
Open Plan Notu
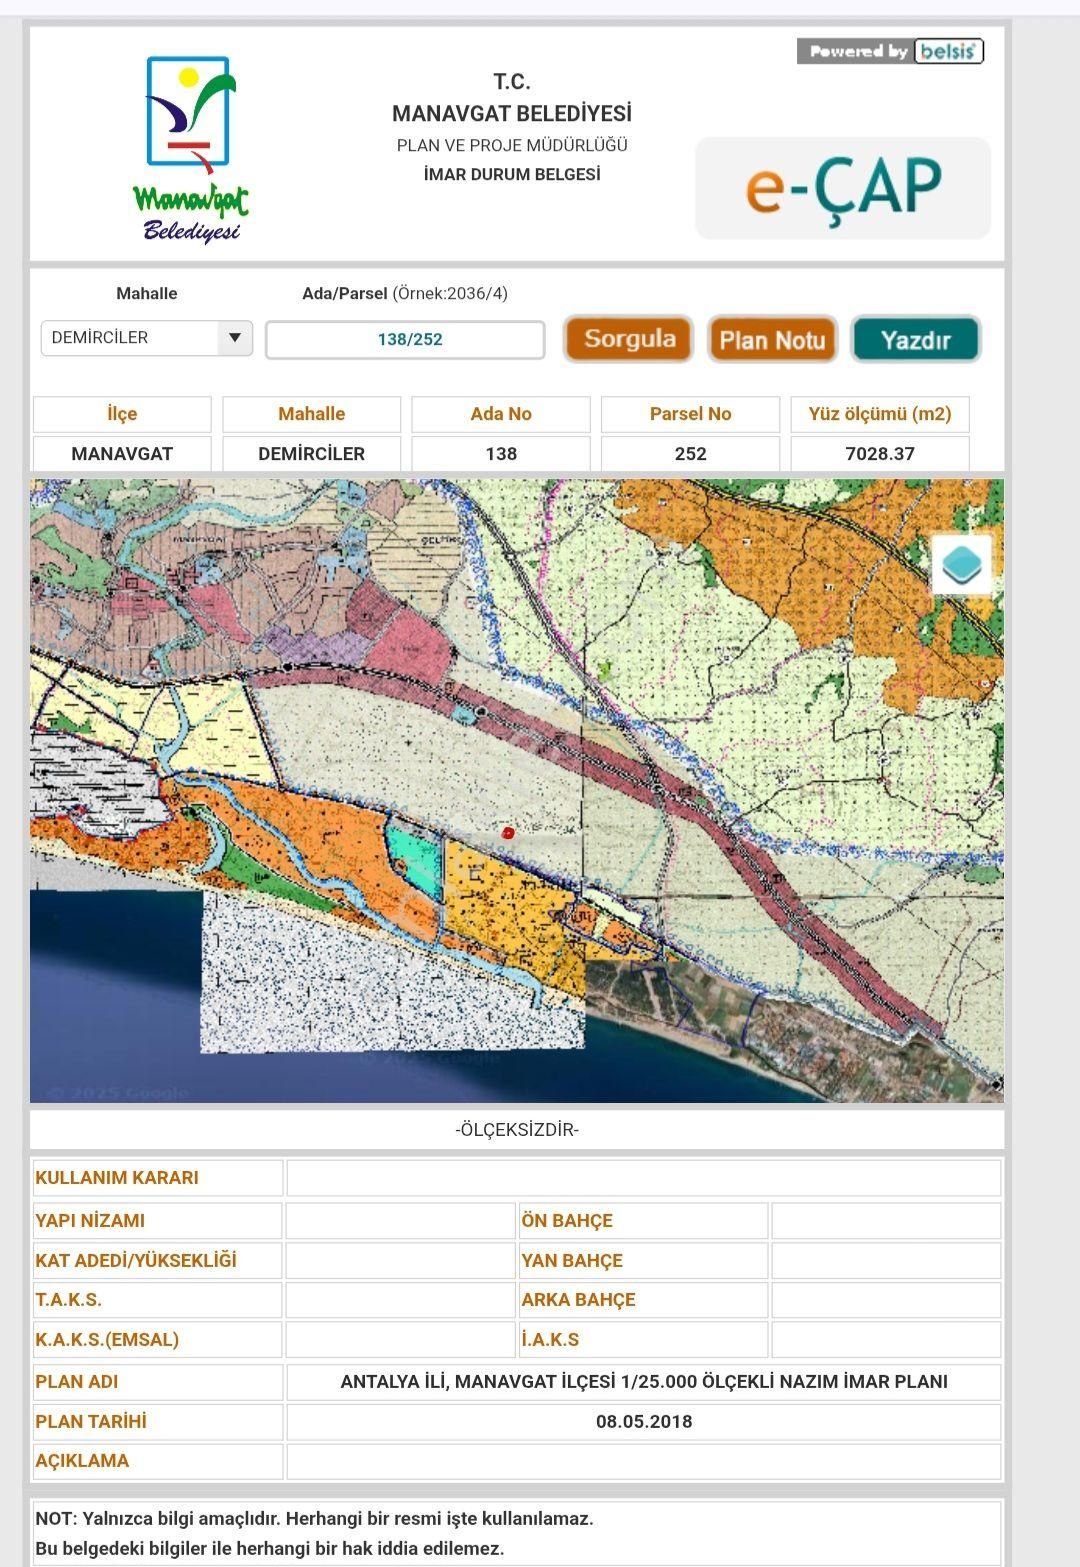coord(772,340)
